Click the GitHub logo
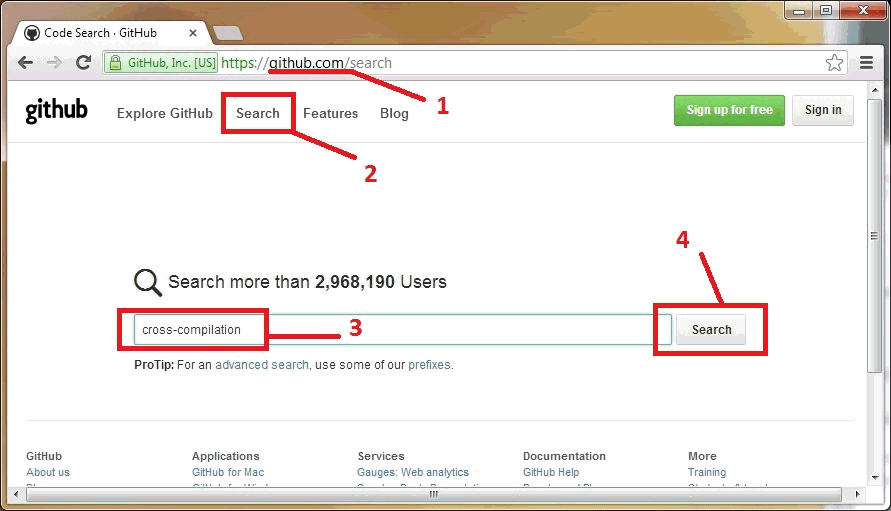This screenshot has height=511, width=891. (x=57, y=111)
